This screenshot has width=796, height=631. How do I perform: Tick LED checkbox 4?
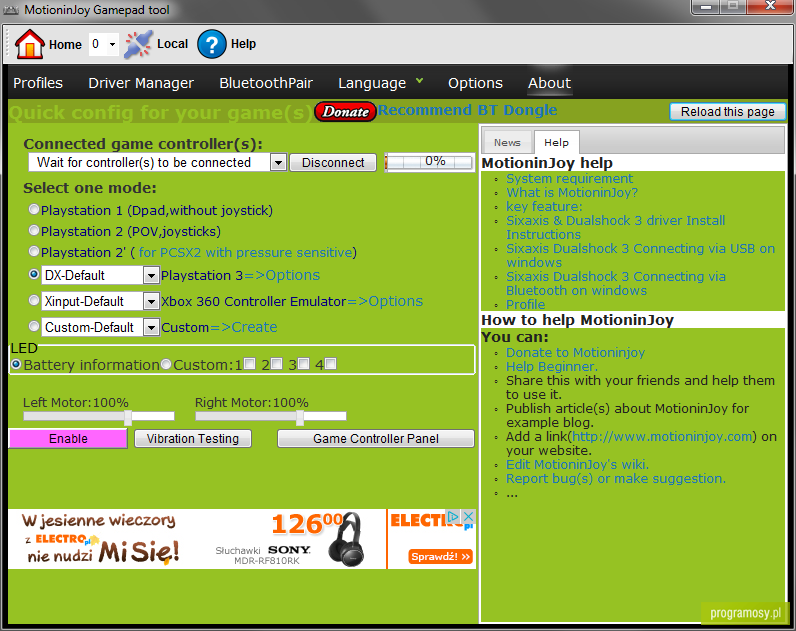[330, 364]
